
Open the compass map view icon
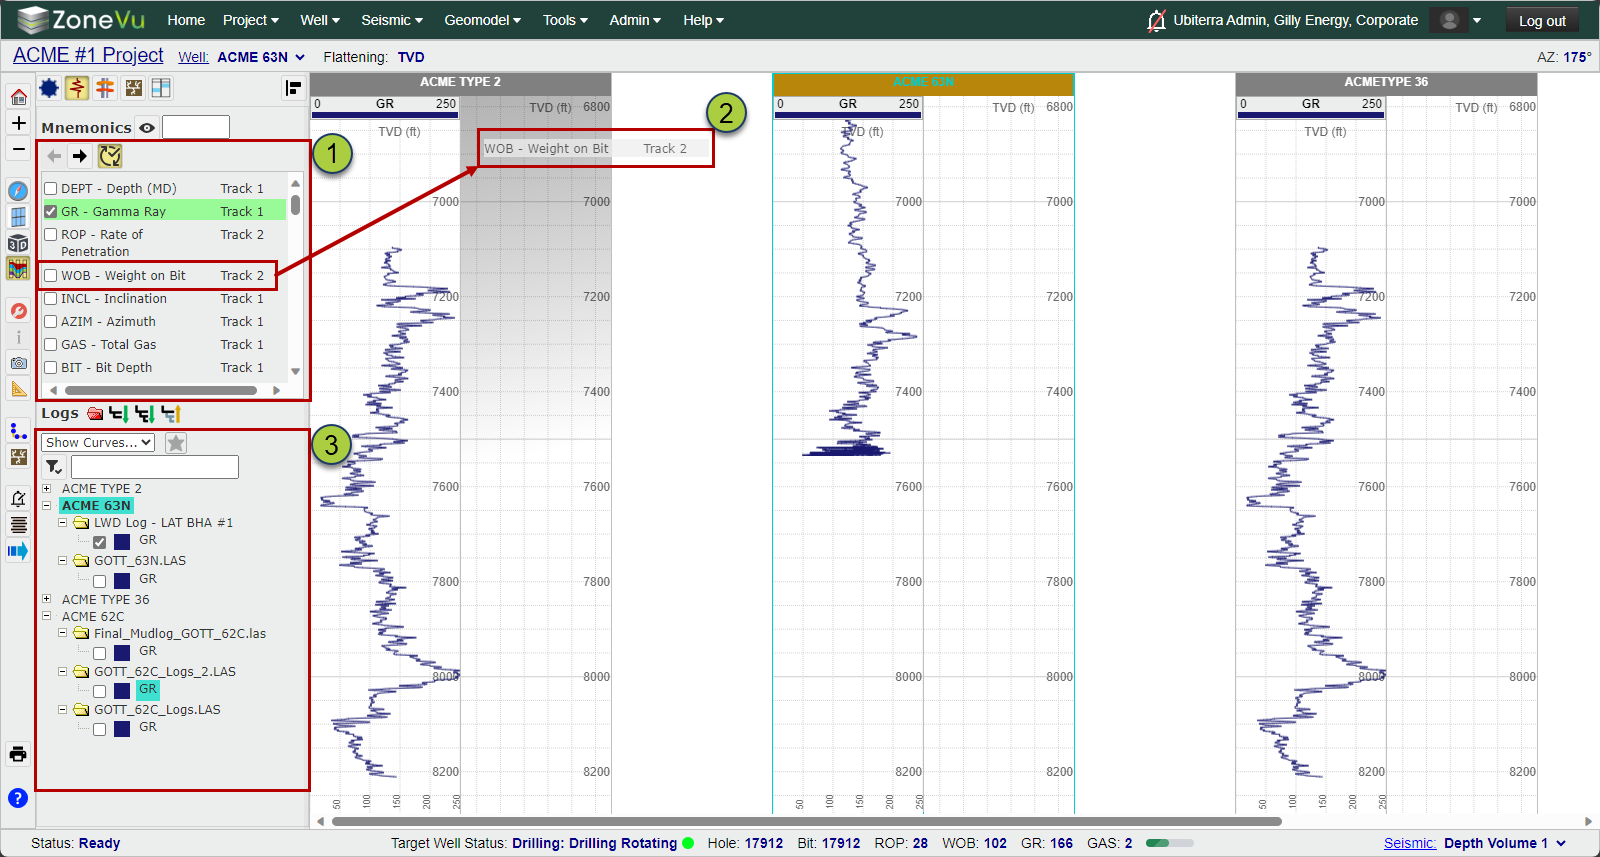(18, 191)
